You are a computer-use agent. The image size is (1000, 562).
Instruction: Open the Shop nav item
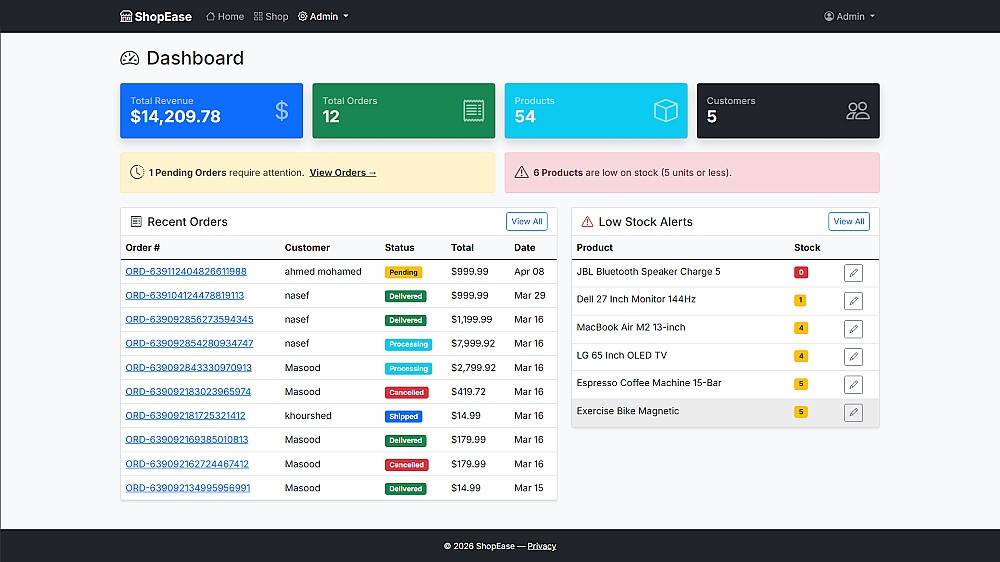coord(271,17)
